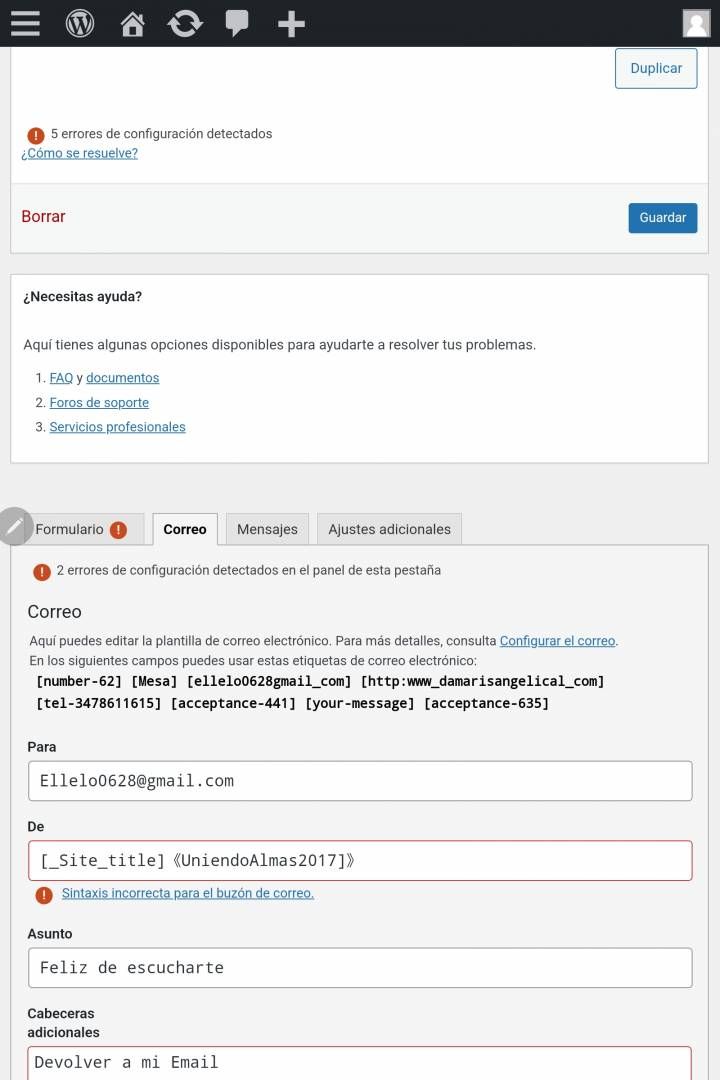This screenshot has height=1080, width=720.
Task: Open the user avatar profile icon
Action: 697,23
